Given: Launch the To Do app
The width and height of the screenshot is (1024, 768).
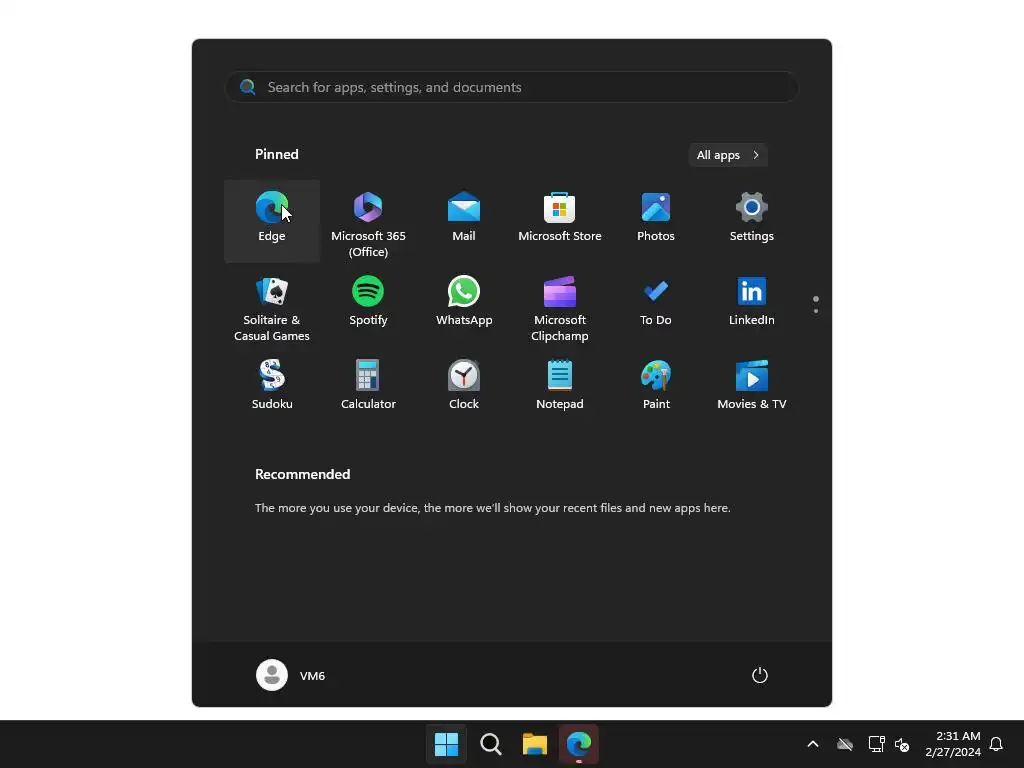Looking at the screenshot, I should (656, 306).
